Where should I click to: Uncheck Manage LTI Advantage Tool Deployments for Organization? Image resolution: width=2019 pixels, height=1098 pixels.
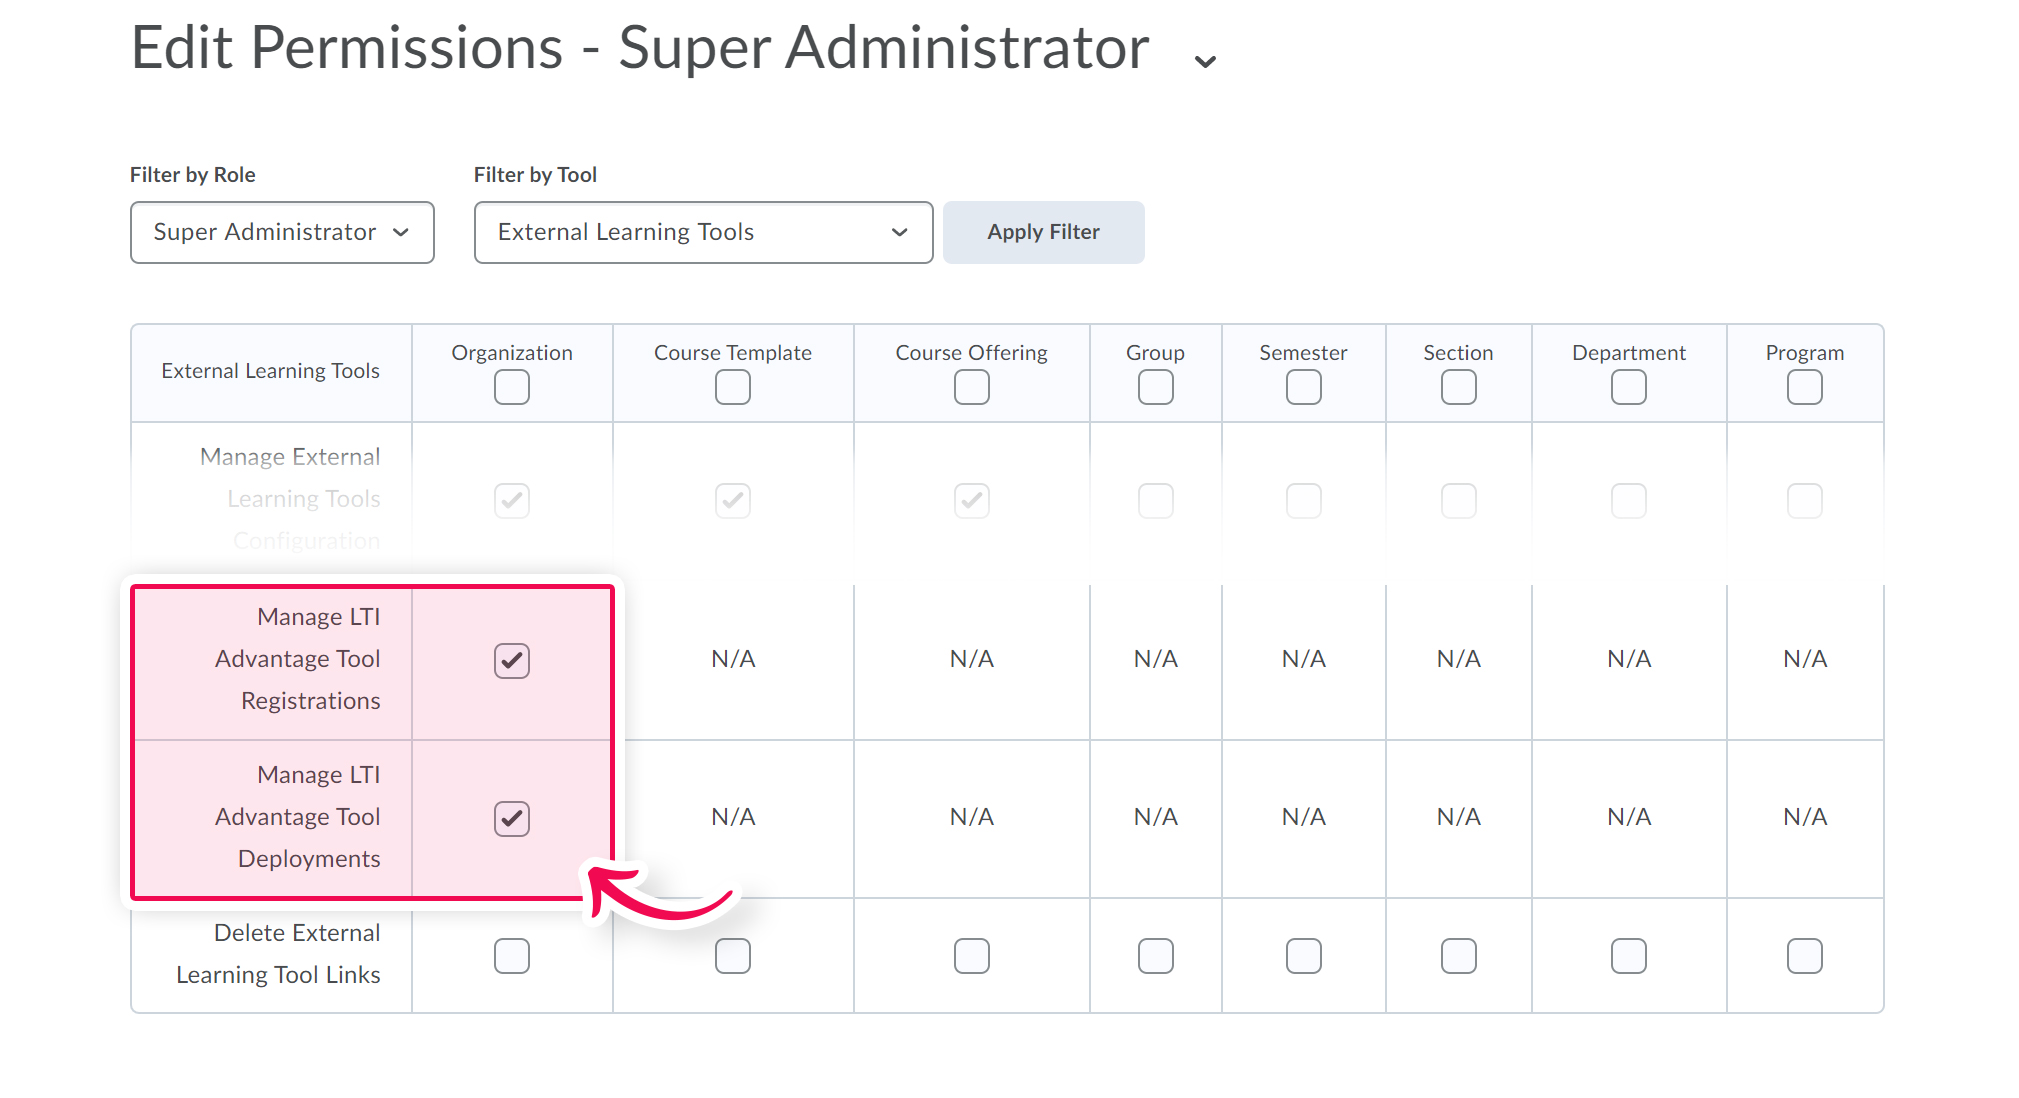(x=512, y=818)
